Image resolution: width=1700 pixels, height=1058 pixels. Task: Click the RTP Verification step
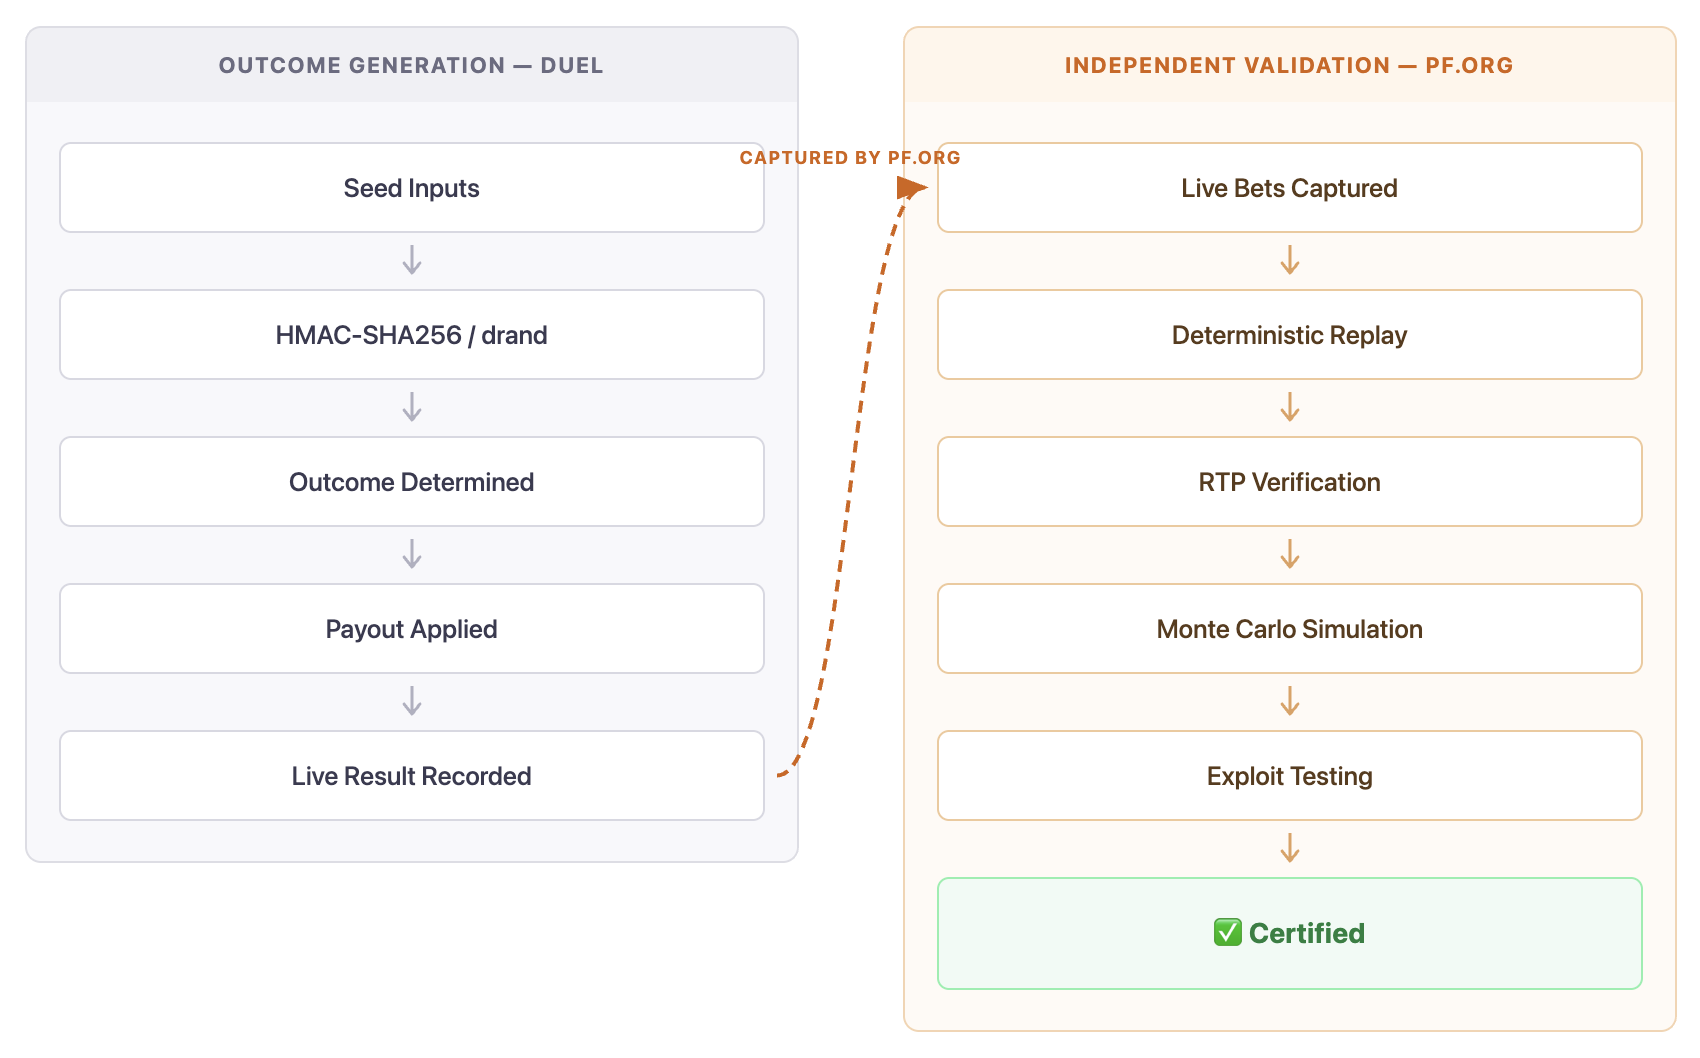tap(1289, 482)
